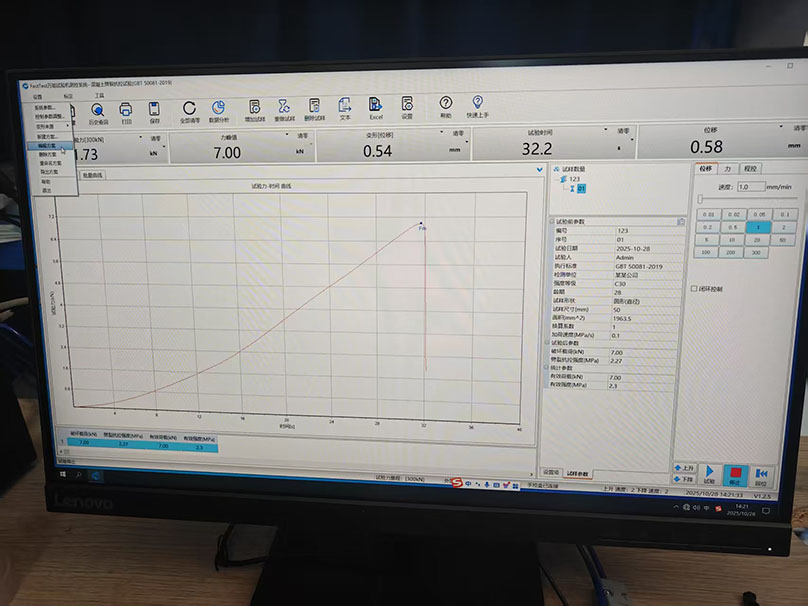808x606 pixels.
Task: Click the Excel export icon
Action: click(376, 106)
